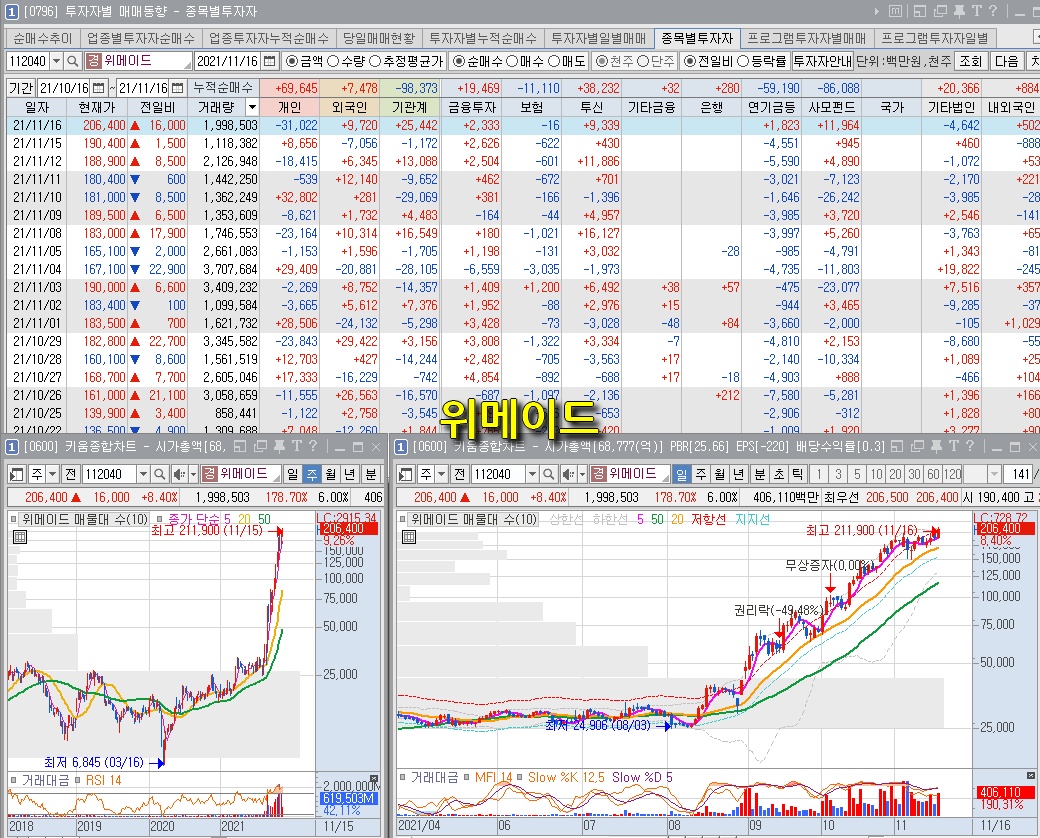Screen dimensions: 1040x838
Task: Select the 월 monthly period in left chart
Action: (330, 474)
